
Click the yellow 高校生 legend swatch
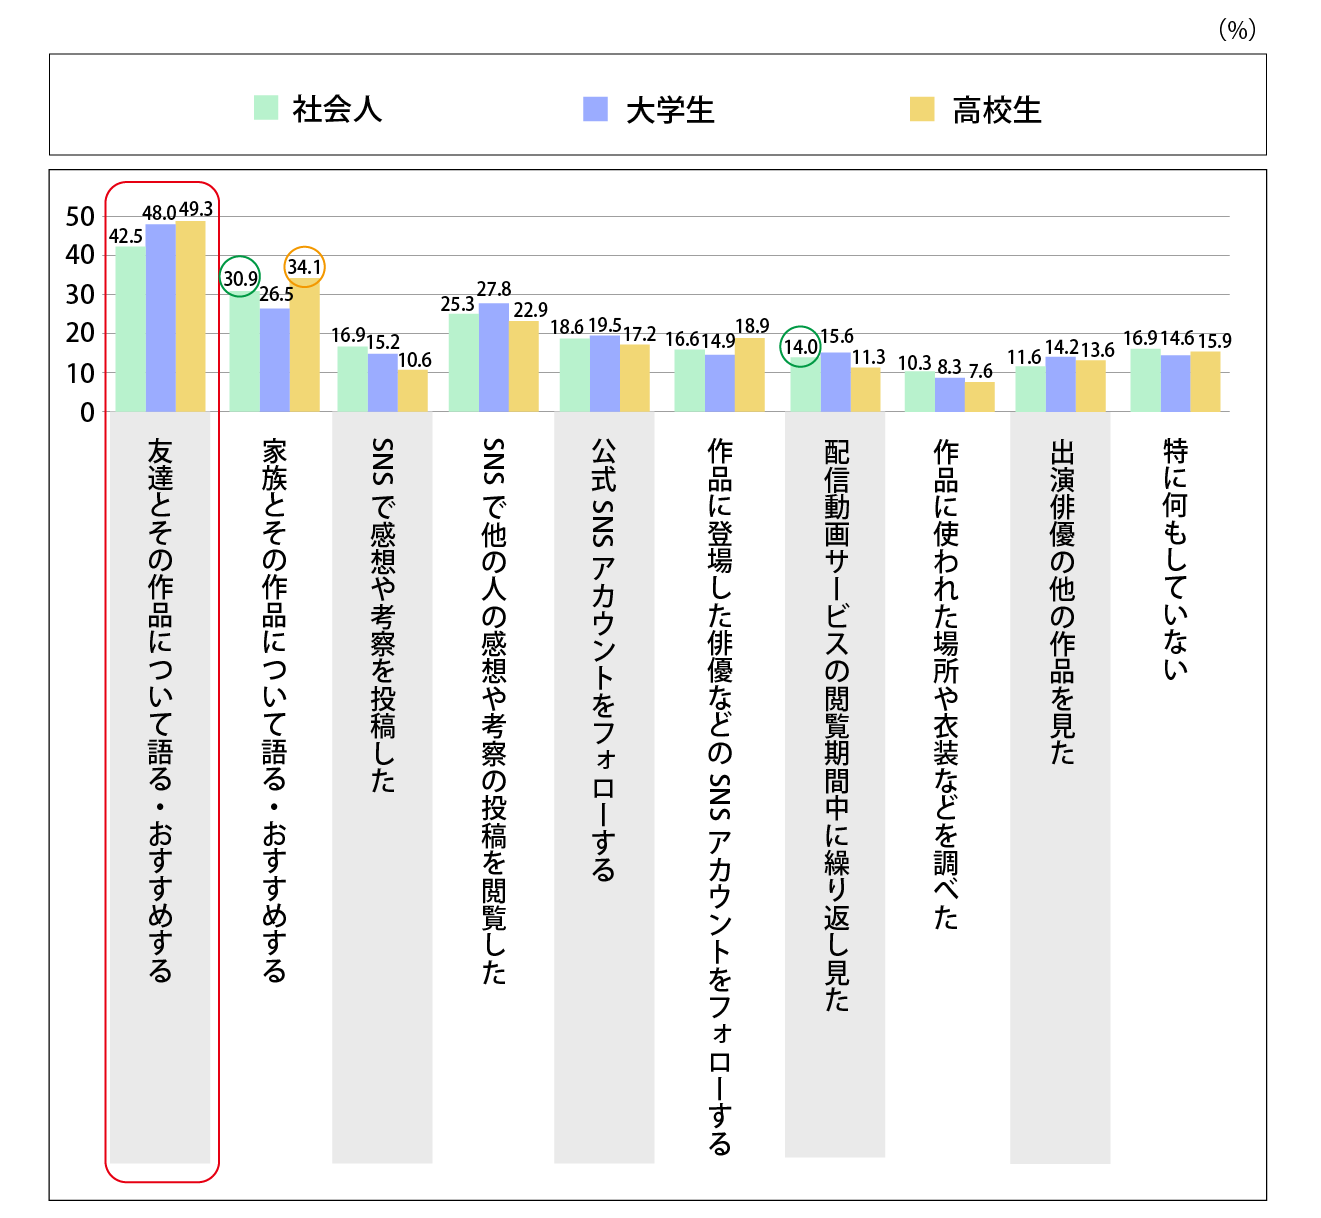point(922,109)
